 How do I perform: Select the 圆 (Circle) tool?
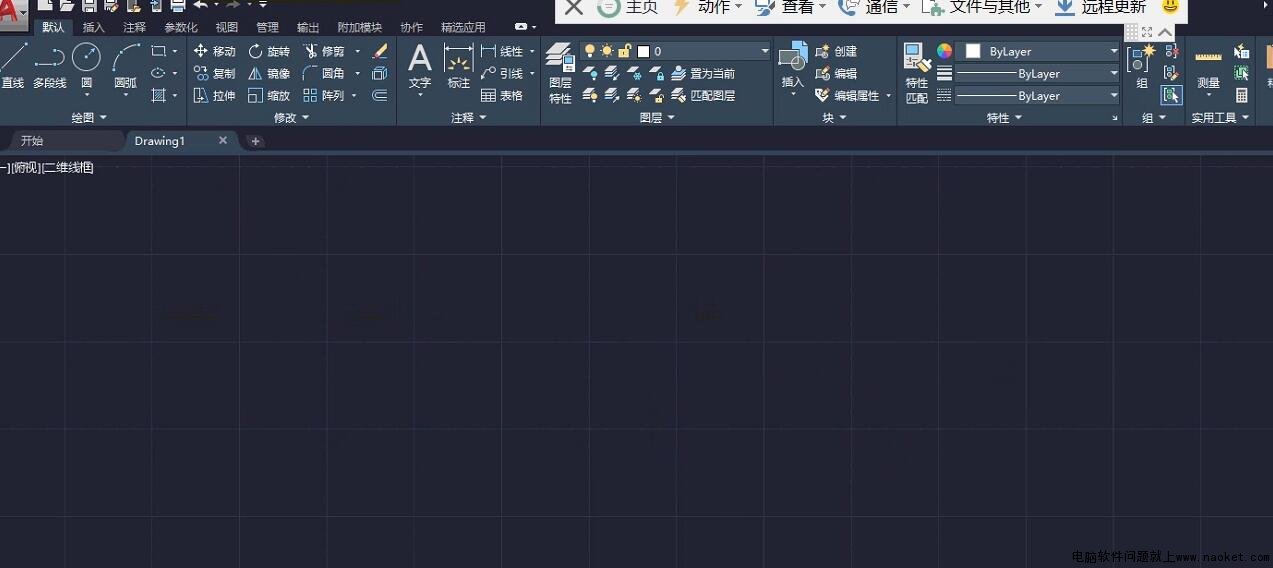87,68
